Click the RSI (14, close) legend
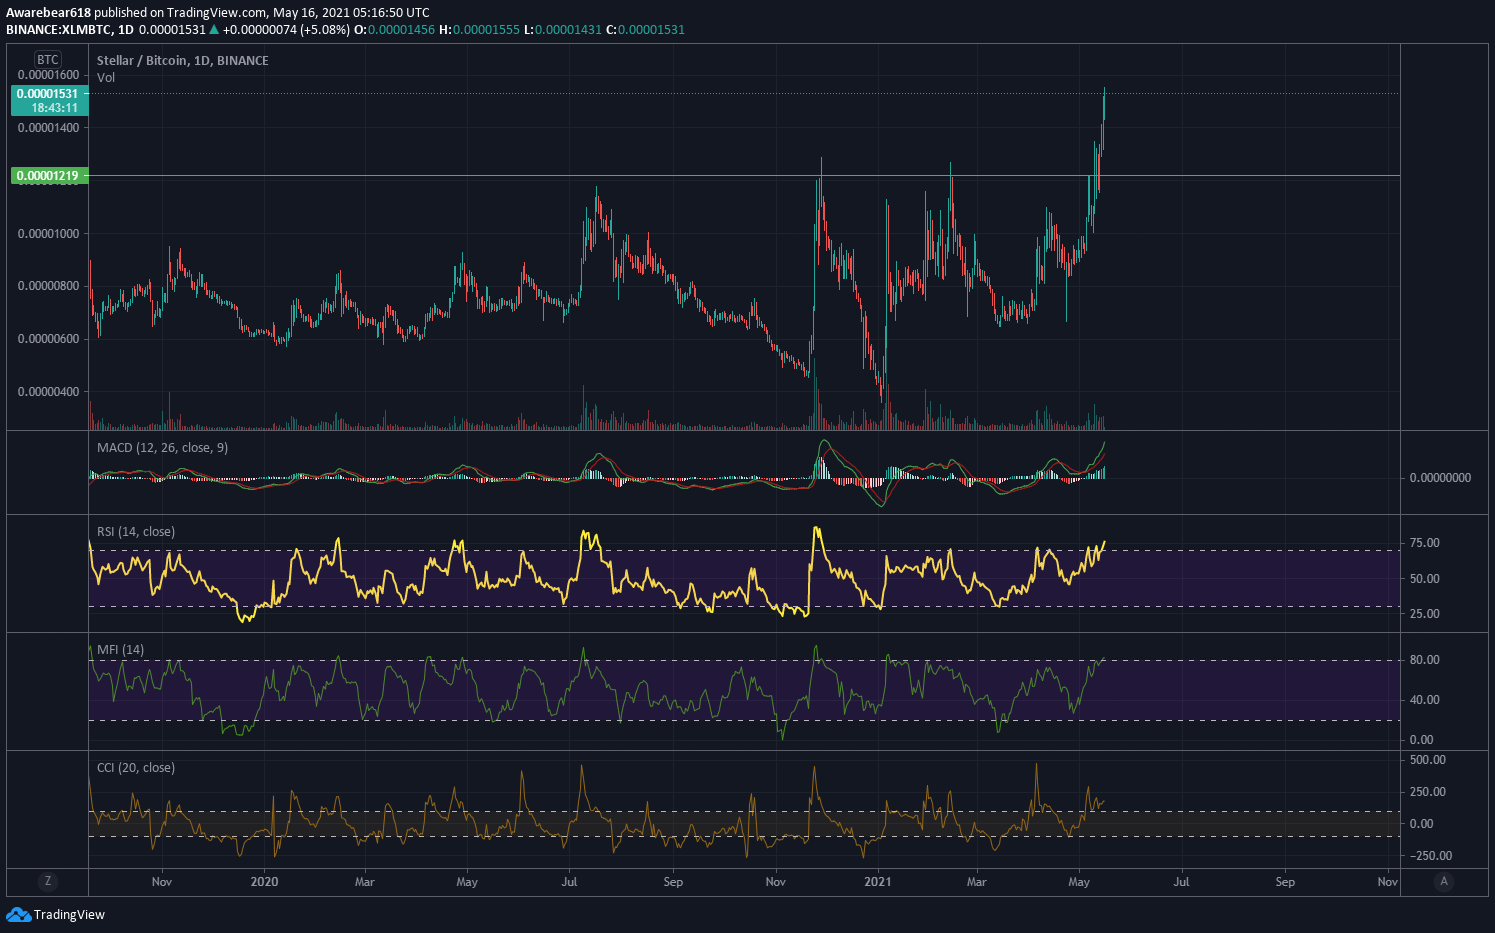The image size is (1495, 933). [136, 531]
